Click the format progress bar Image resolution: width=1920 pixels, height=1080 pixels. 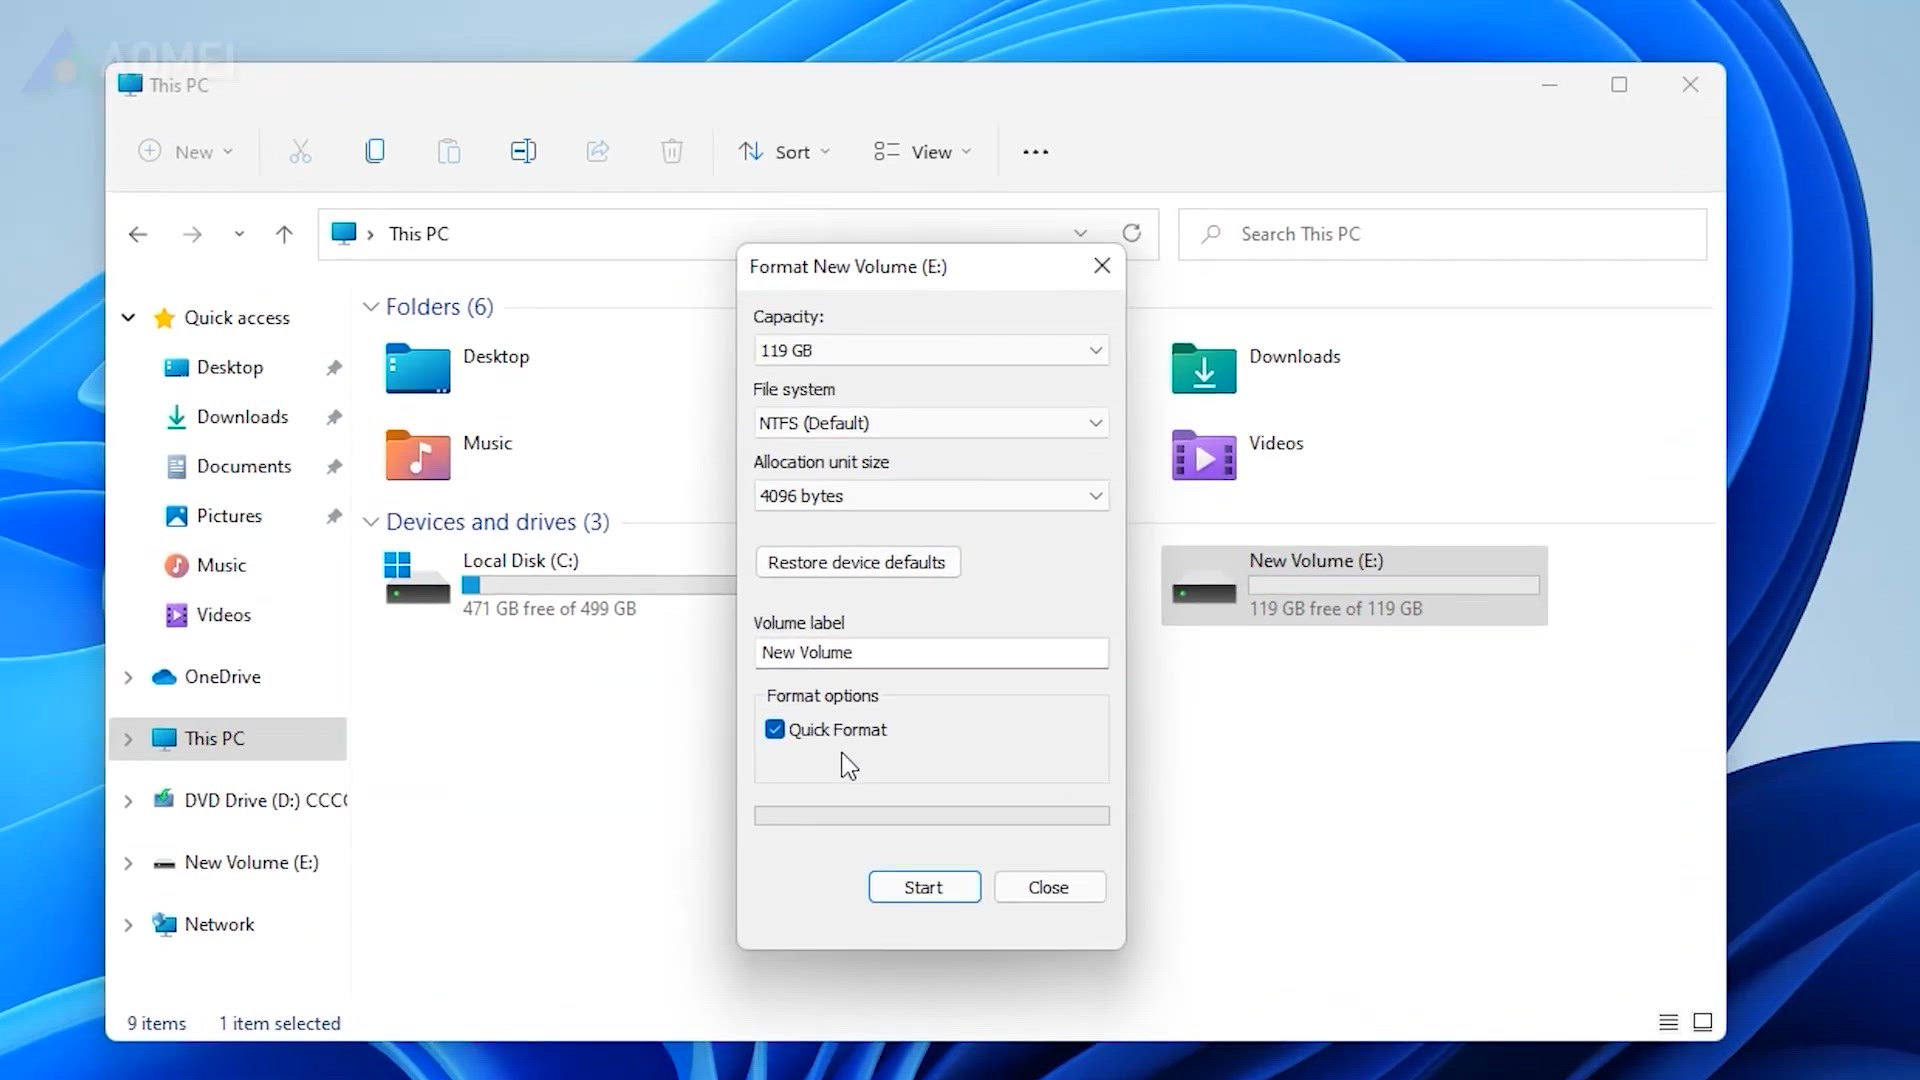(x=931, y=816)
